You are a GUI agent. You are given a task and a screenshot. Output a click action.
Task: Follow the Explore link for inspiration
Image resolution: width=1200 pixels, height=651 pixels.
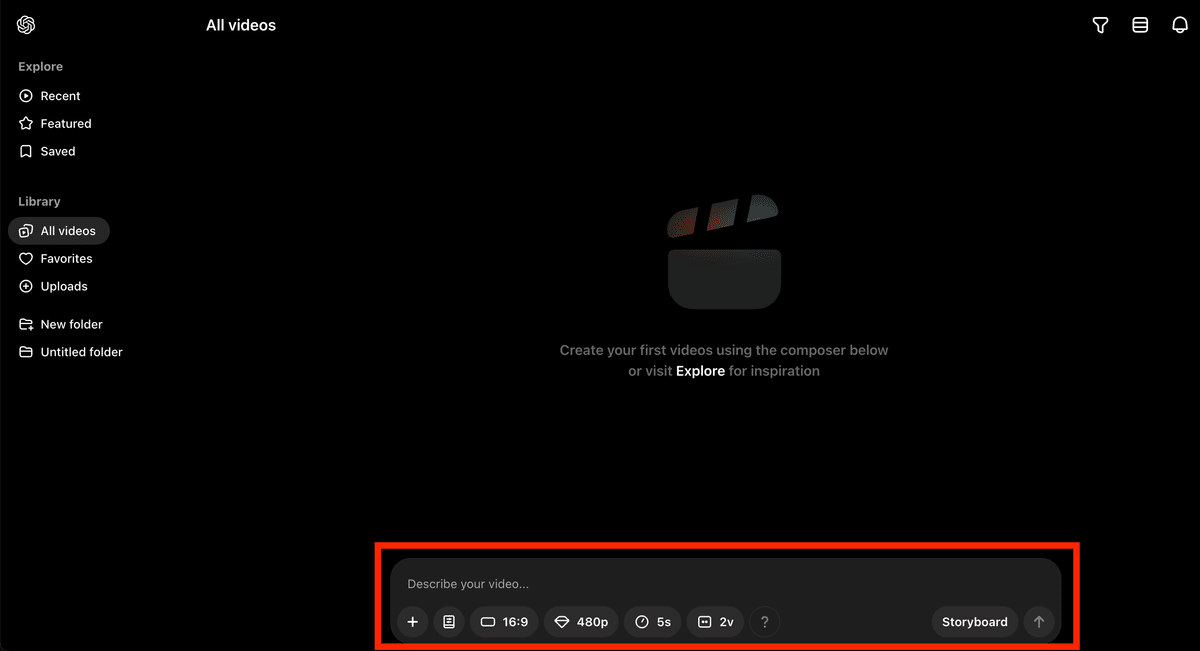[700, 371]
